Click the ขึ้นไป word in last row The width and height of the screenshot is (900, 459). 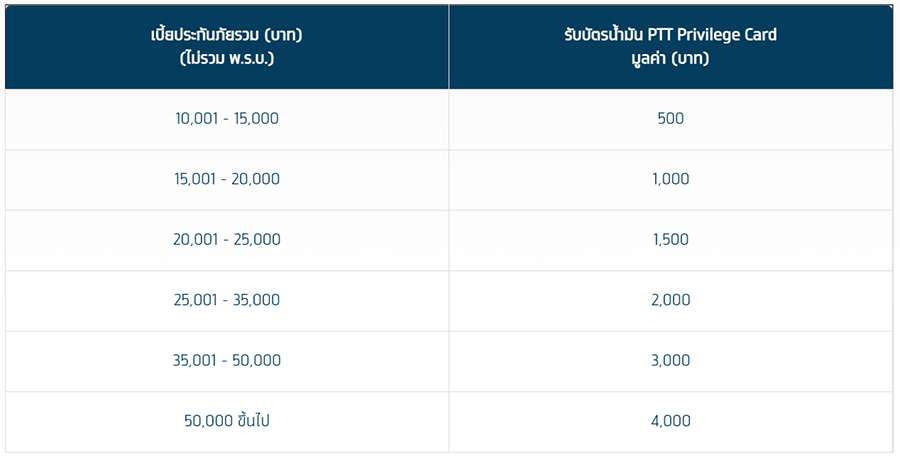click(253, 421)
